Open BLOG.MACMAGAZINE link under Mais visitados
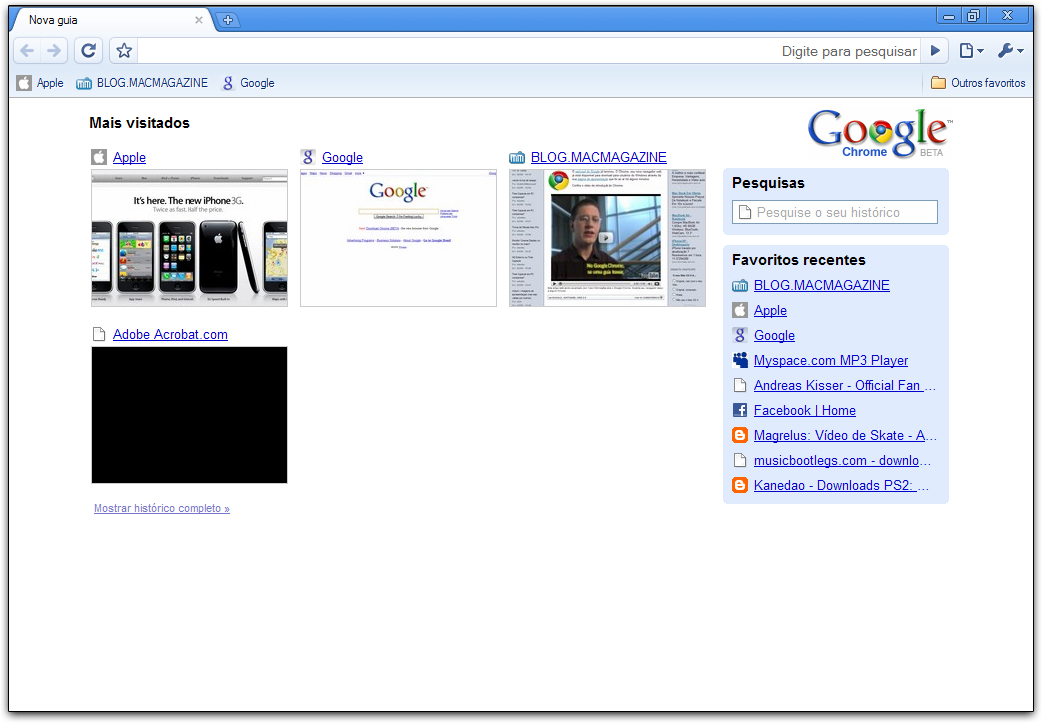Image resolution: width=1042 pixels, height=723 pixels. [x=598, y=157]
